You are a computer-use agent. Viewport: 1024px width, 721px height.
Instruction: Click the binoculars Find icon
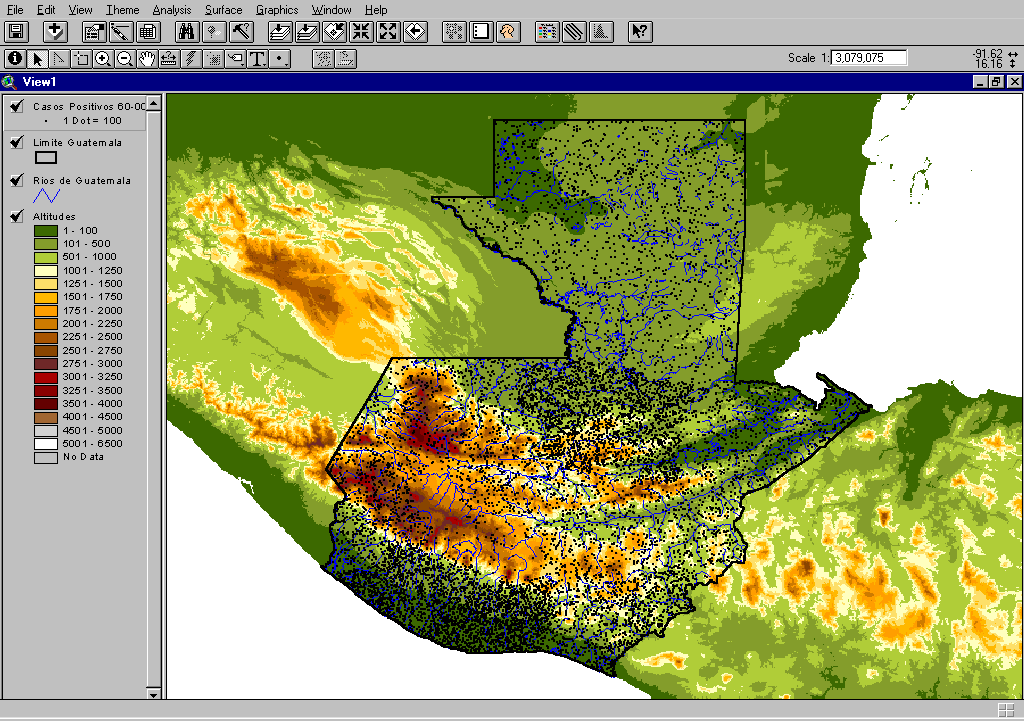point(185,32)
